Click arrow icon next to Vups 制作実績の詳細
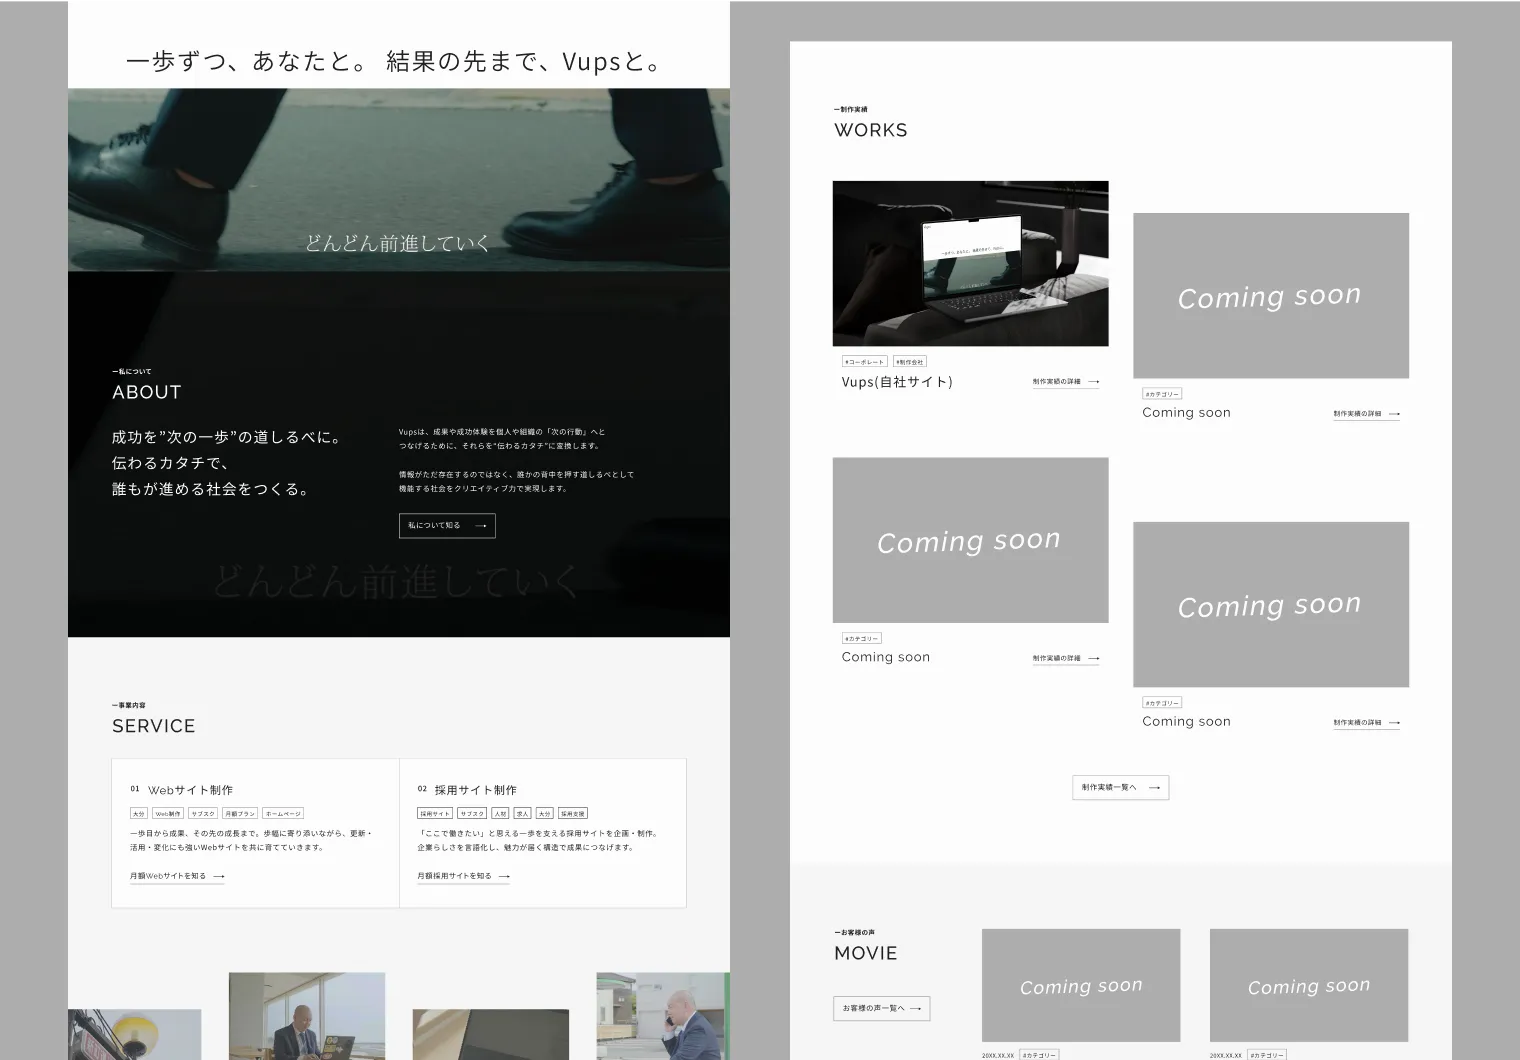This screenshot has height=1060, width=1520. [x=1094, y=382]
